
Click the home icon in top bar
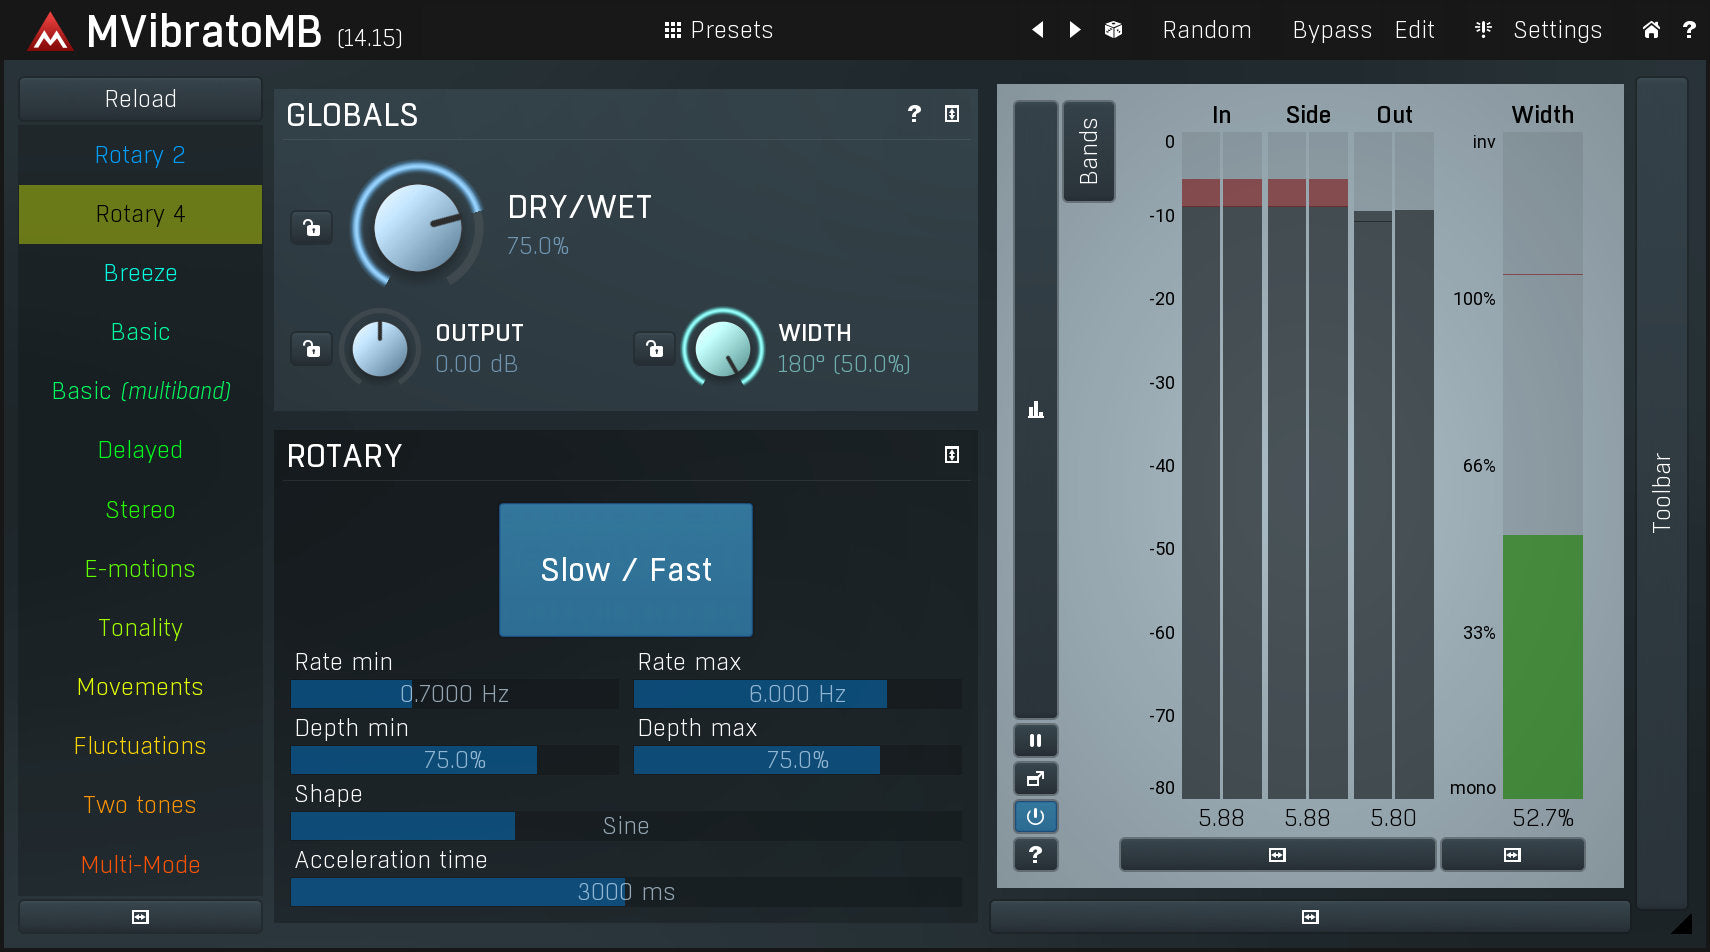pyautogui.click(x=1651, y=30)
